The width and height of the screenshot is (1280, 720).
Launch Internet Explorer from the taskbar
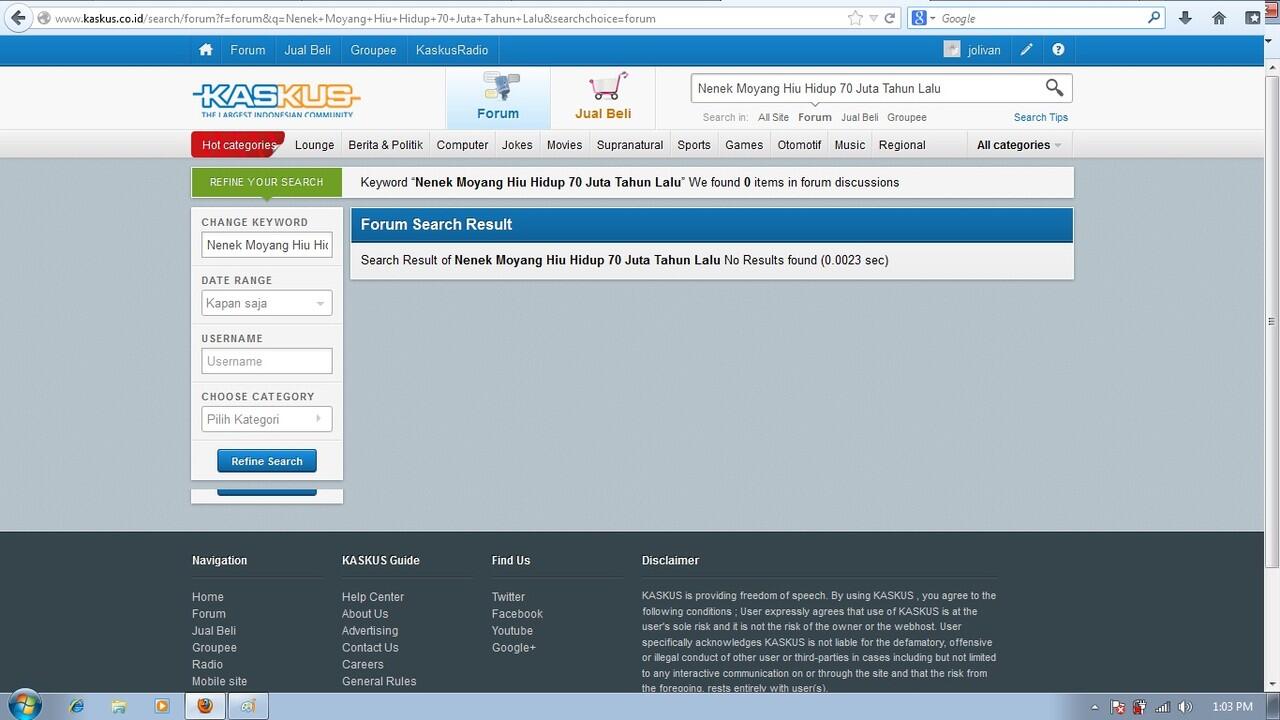click(77, 706)
